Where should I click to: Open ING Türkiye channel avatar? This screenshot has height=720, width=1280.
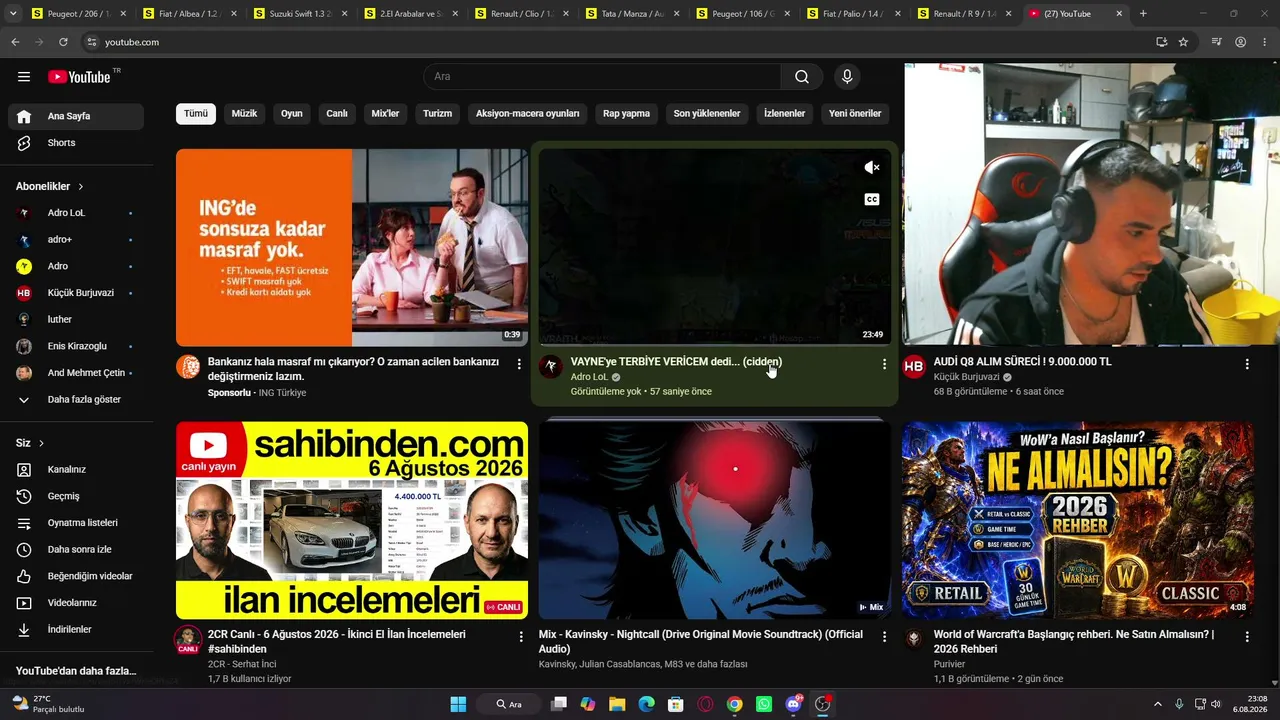[188, 367]
